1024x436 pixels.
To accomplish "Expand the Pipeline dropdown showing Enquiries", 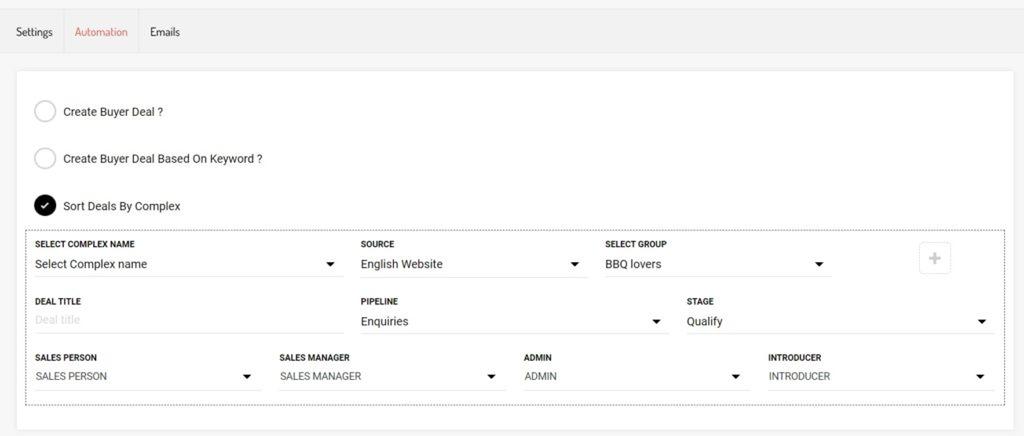I will coord(512,322).
